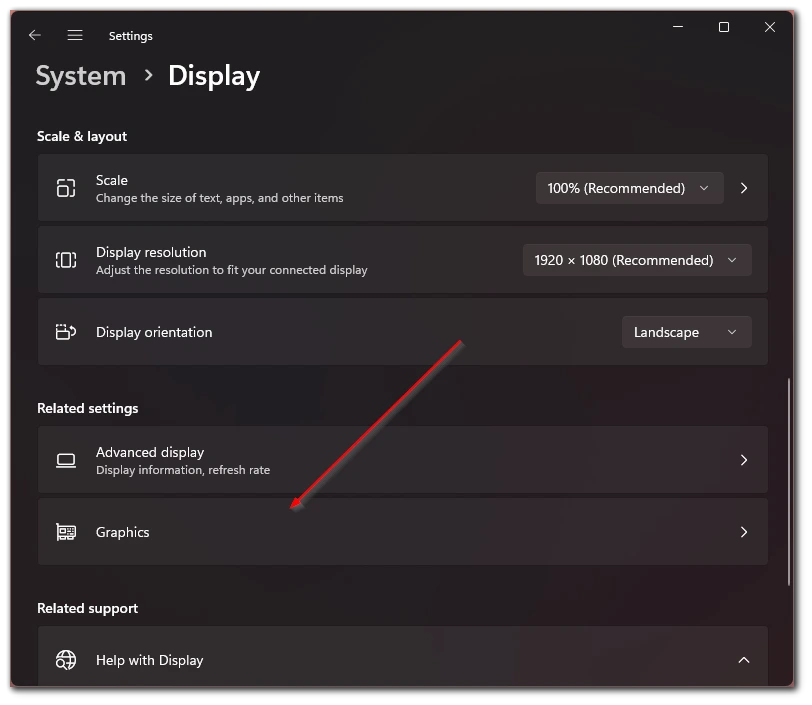The height and width of the screenshot is (705, 812).
Task: Close the Settings window
Action: coord(770,27)
